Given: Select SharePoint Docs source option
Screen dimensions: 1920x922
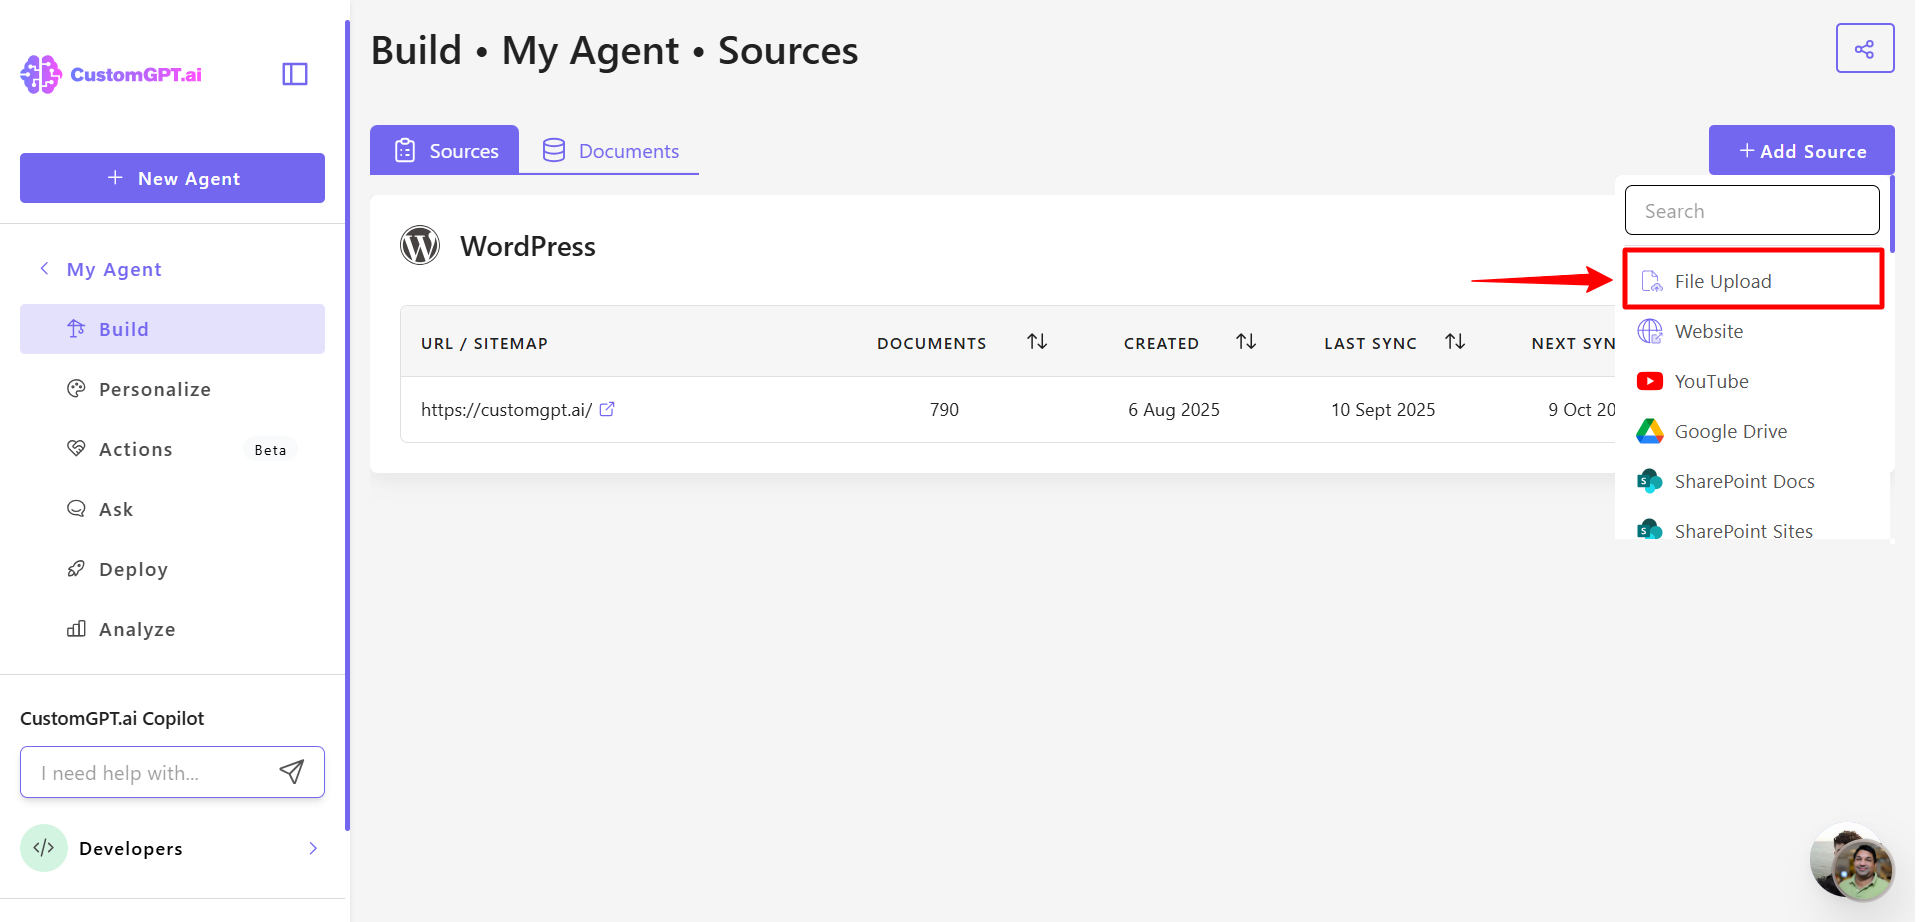Looking at the screenshot, I should pyautogui.click(x=1753, y=481).
